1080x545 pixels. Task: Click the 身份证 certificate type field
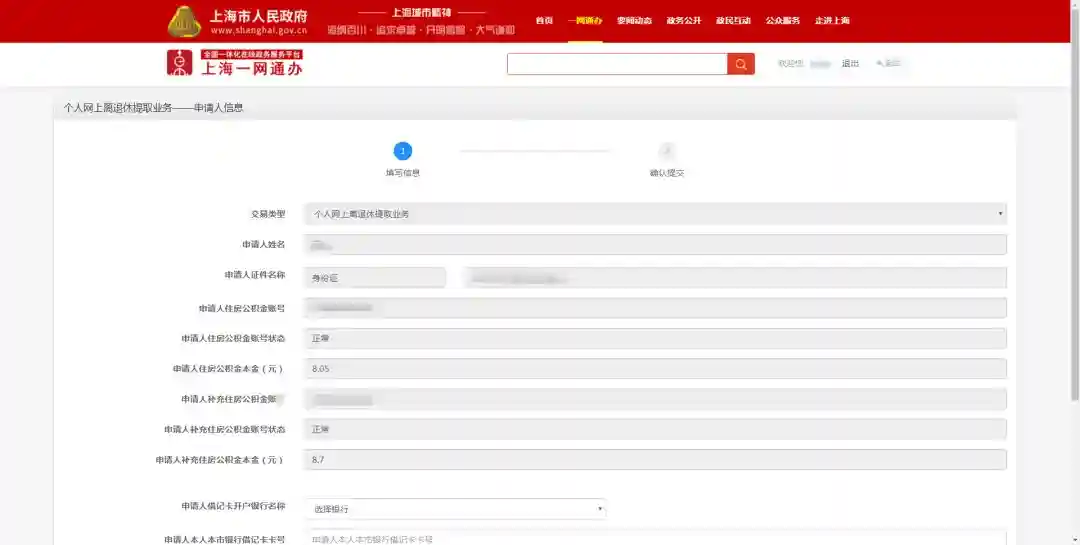[x=374, y=277]
